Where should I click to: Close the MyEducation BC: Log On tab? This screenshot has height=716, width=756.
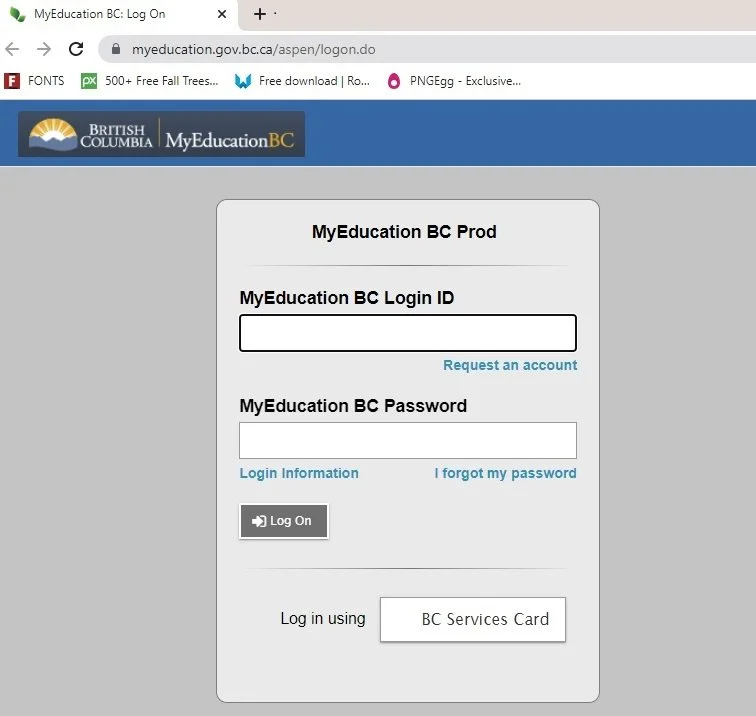click(x=222, y=14)
